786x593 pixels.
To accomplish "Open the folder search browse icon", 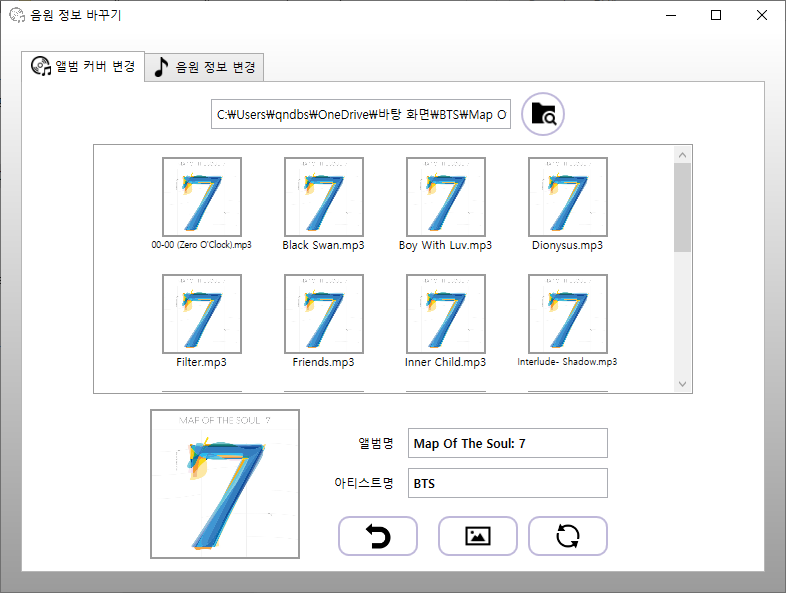I will coord(543,114).
